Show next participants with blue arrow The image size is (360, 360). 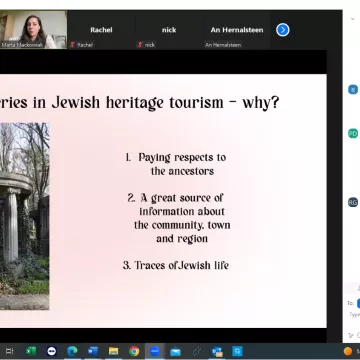pos(283,30)
